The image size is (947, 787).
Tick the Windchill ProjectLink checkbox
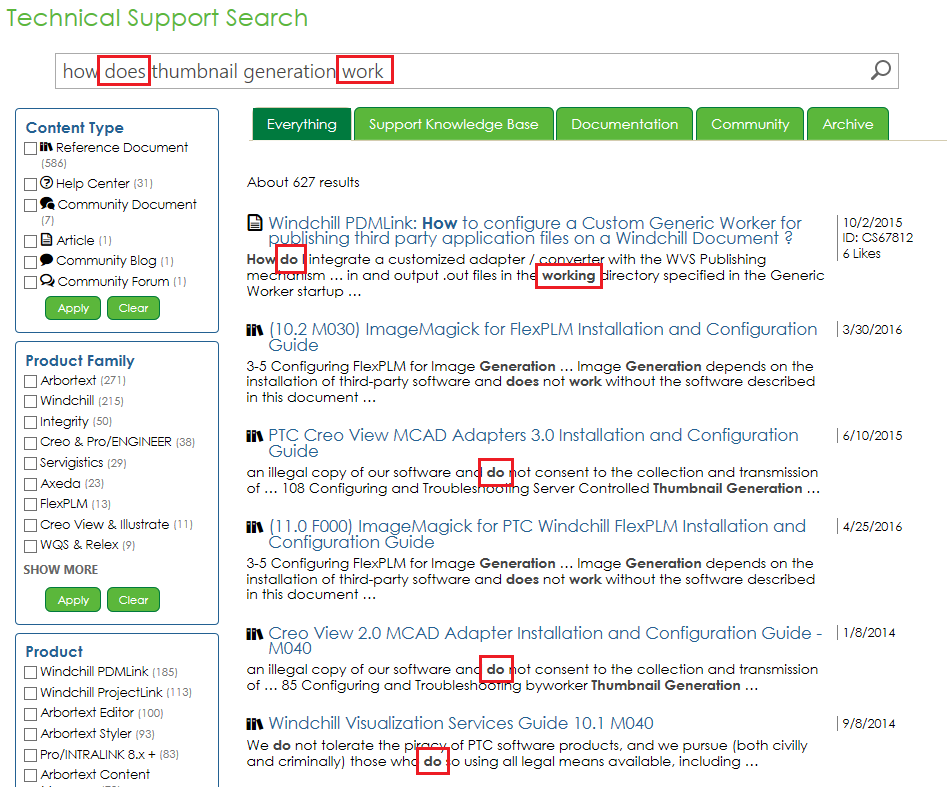click(30, 693)
